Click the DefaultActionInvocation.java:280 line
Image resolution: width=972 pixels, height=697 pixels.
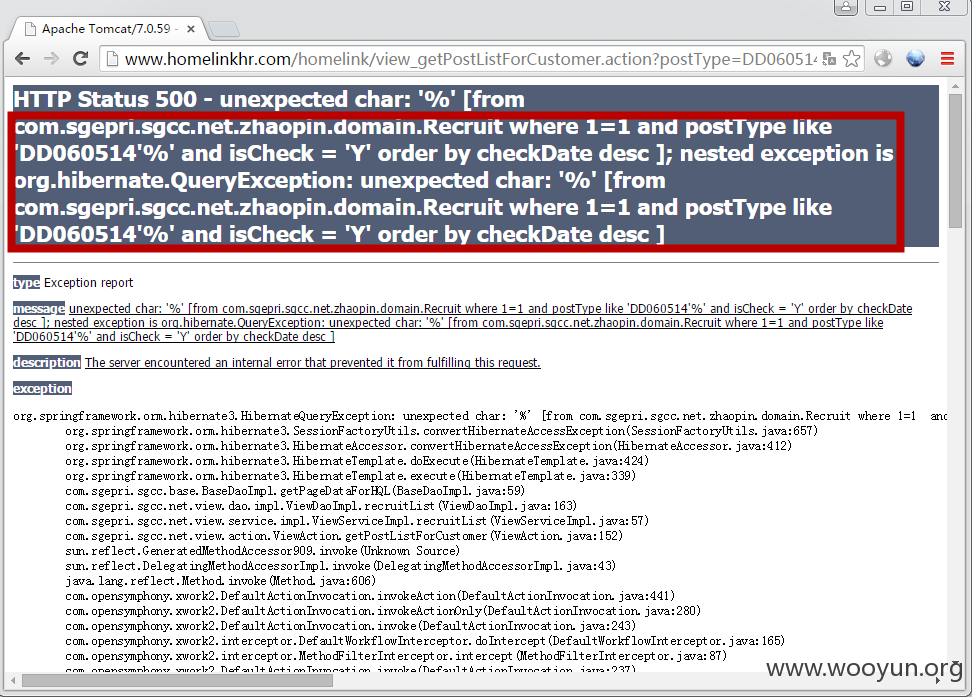click(x=383, y=611)
